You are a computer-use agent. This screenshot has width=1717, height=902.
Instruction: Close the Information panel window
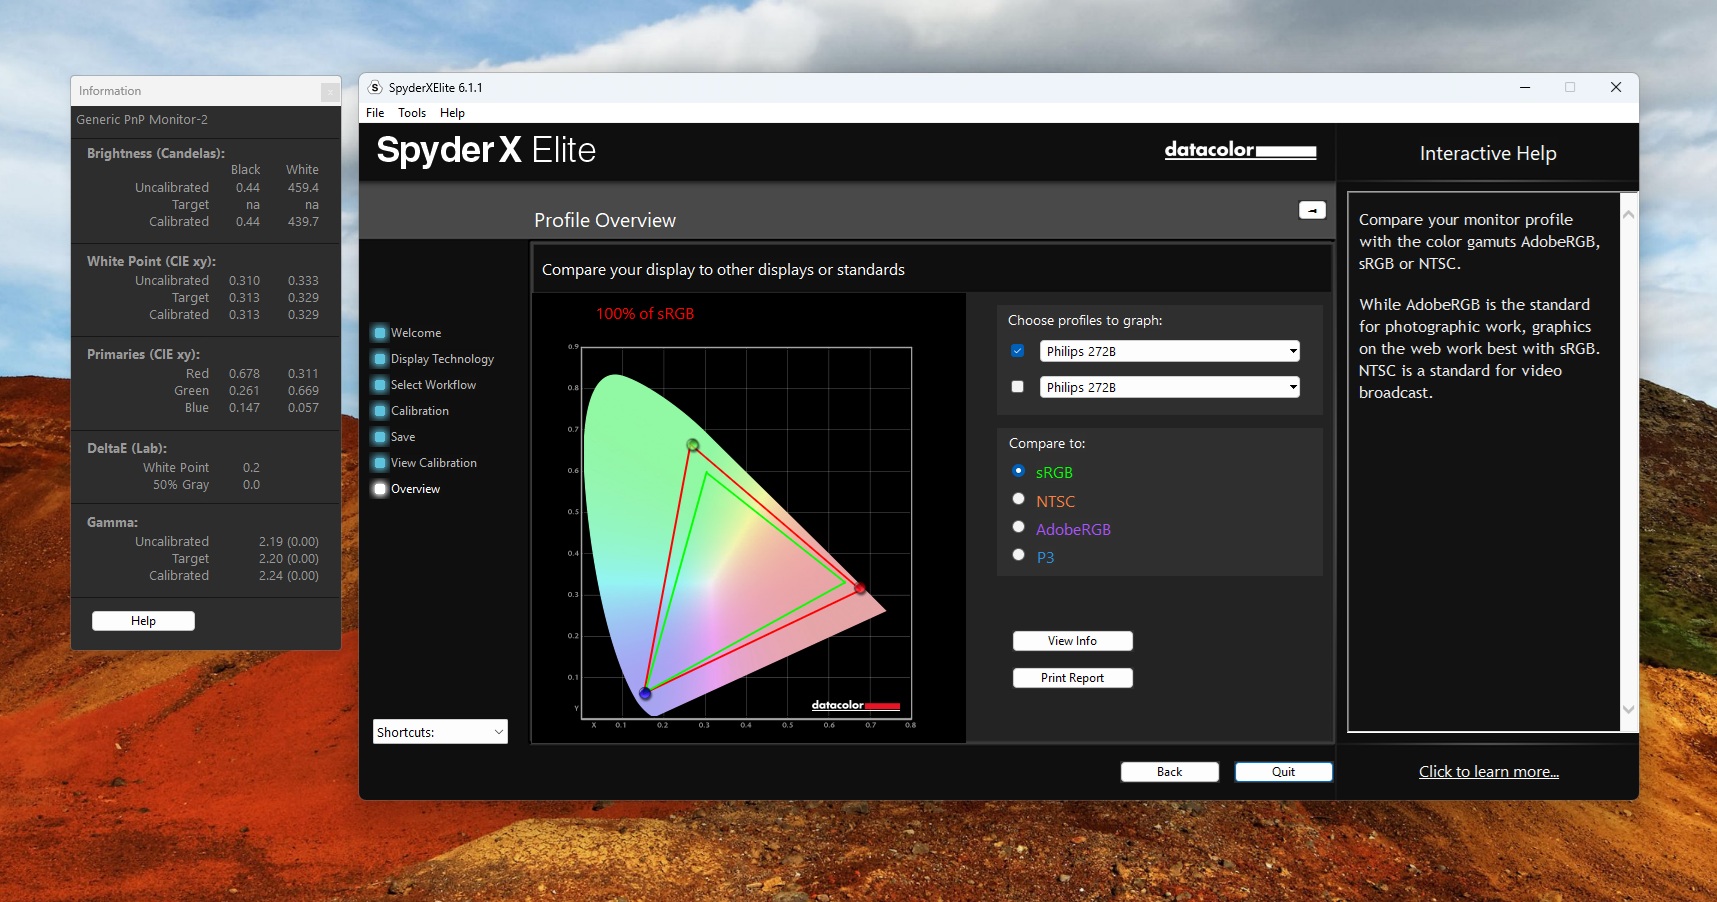pyautogui.click(x=329, y=92)
